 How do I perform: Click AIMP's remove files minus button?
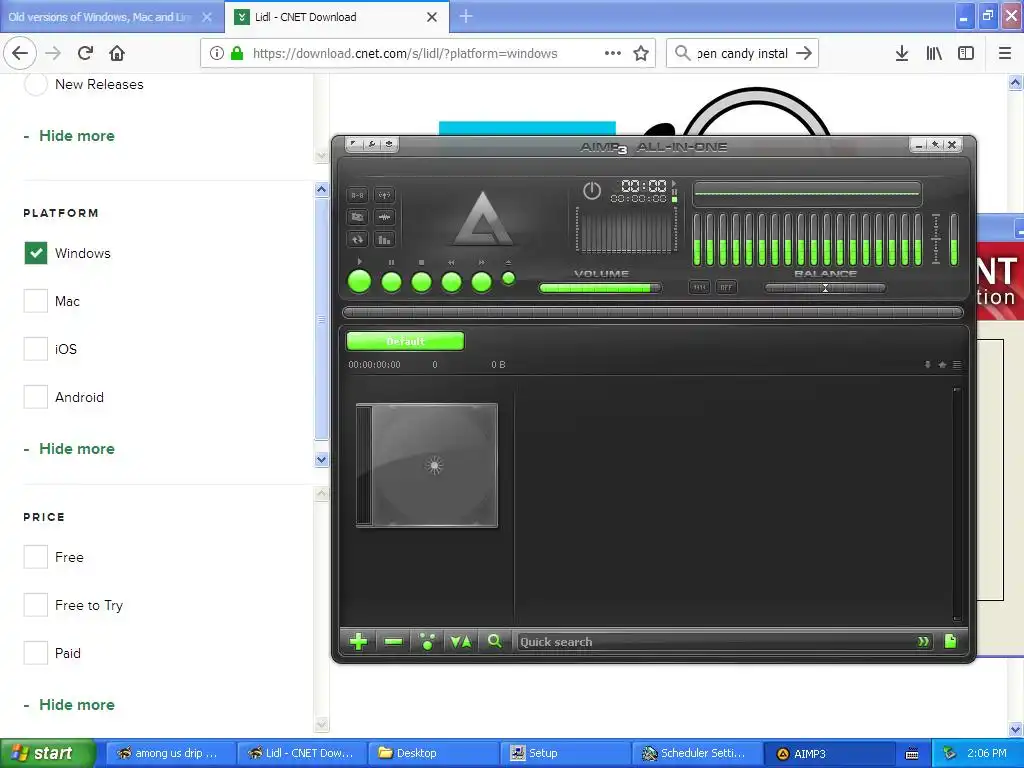pyautogui.click(x=393, y=642)
